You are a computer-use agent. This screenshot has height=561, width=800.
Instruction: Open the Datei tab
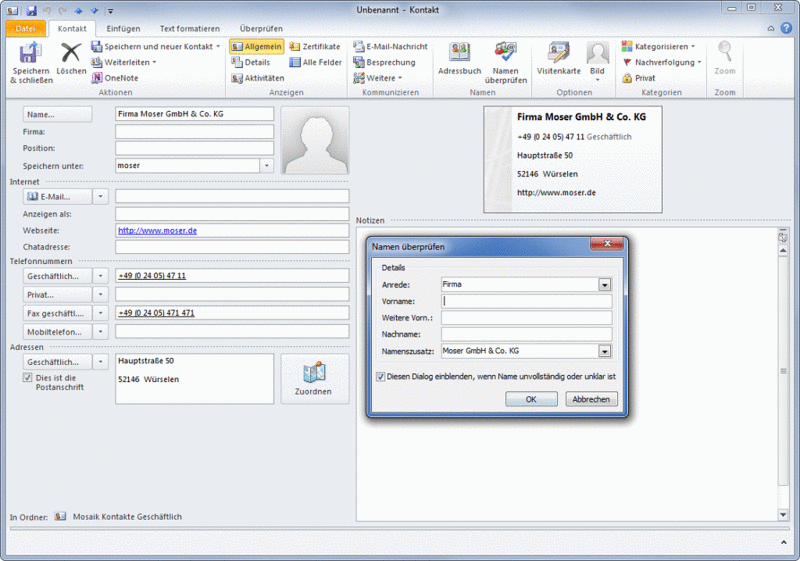pos(26,29)
